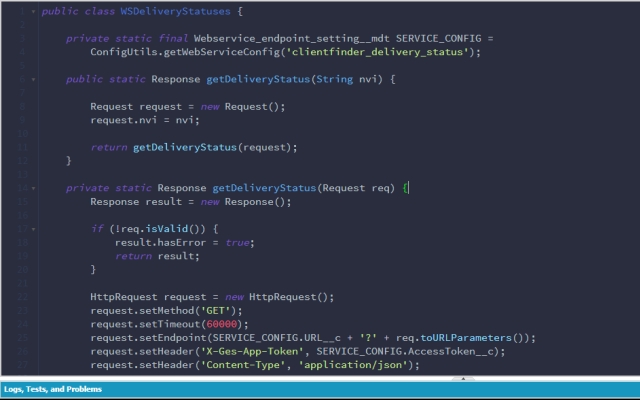This screenshot has width=640, height=400.
Task: Click the line 'request.nvi = nvi;'
Action: tap(145, 120)
